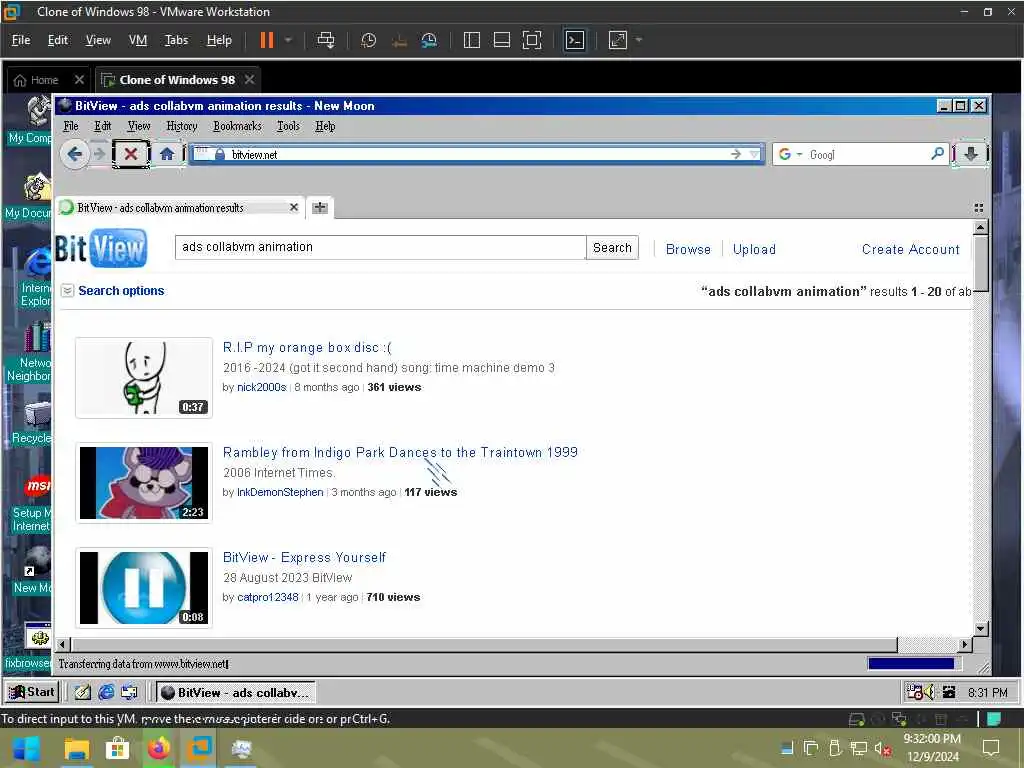Screen dimensions: 1024x768
Task: Open the VMware File menu
Action: 21,40
